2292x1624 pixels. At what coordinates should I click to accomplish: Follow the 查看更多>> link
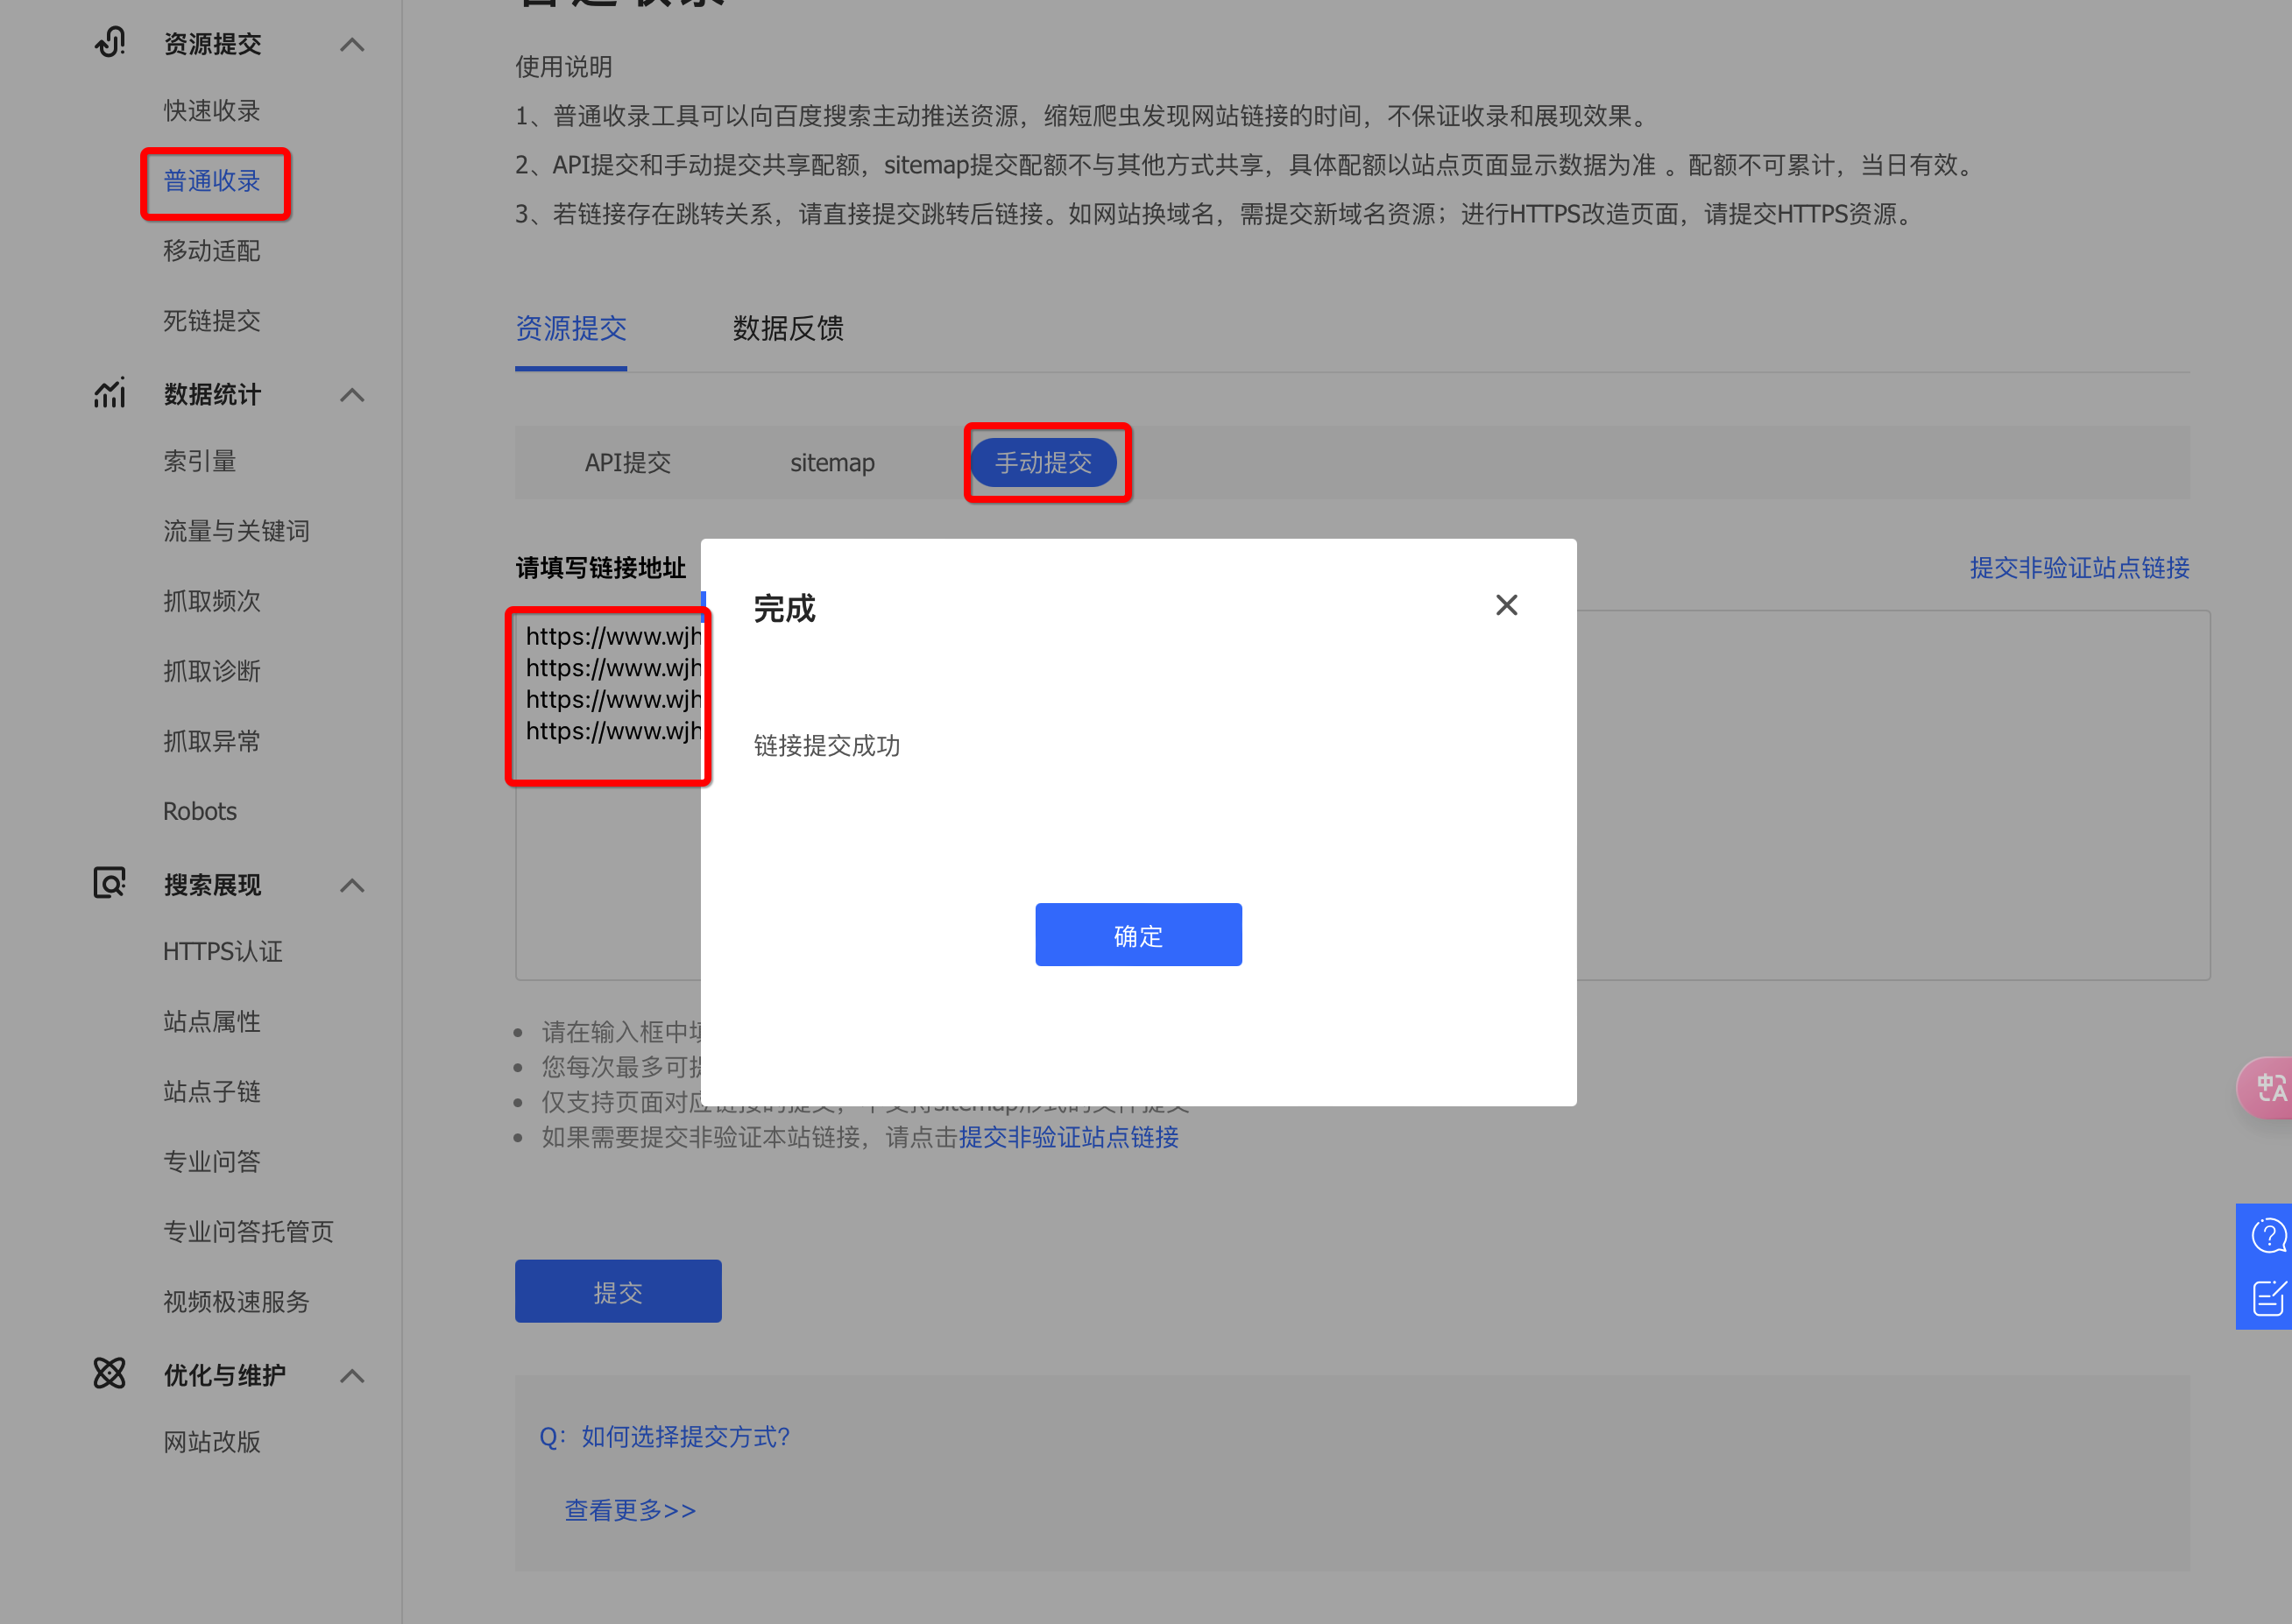point(630,1510)
